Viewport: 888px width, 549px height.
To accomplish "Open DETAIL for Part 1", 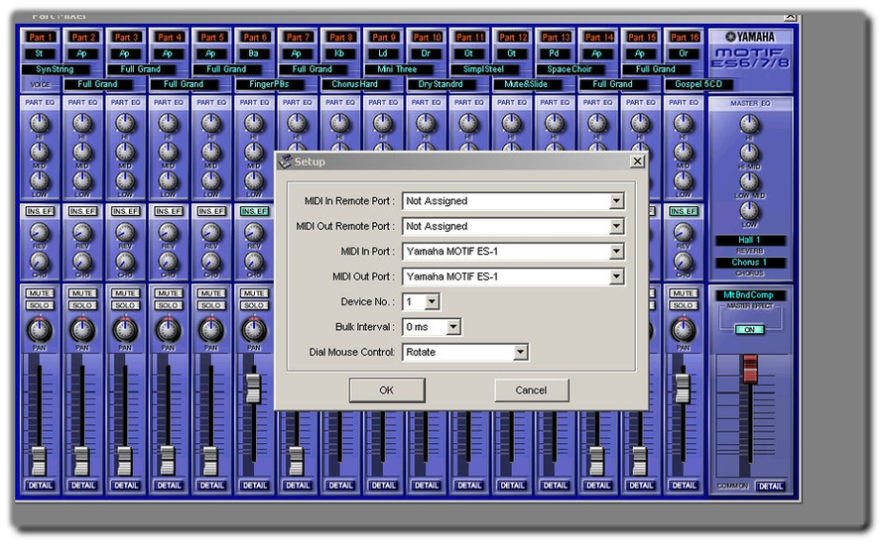I will pos(40,486).
